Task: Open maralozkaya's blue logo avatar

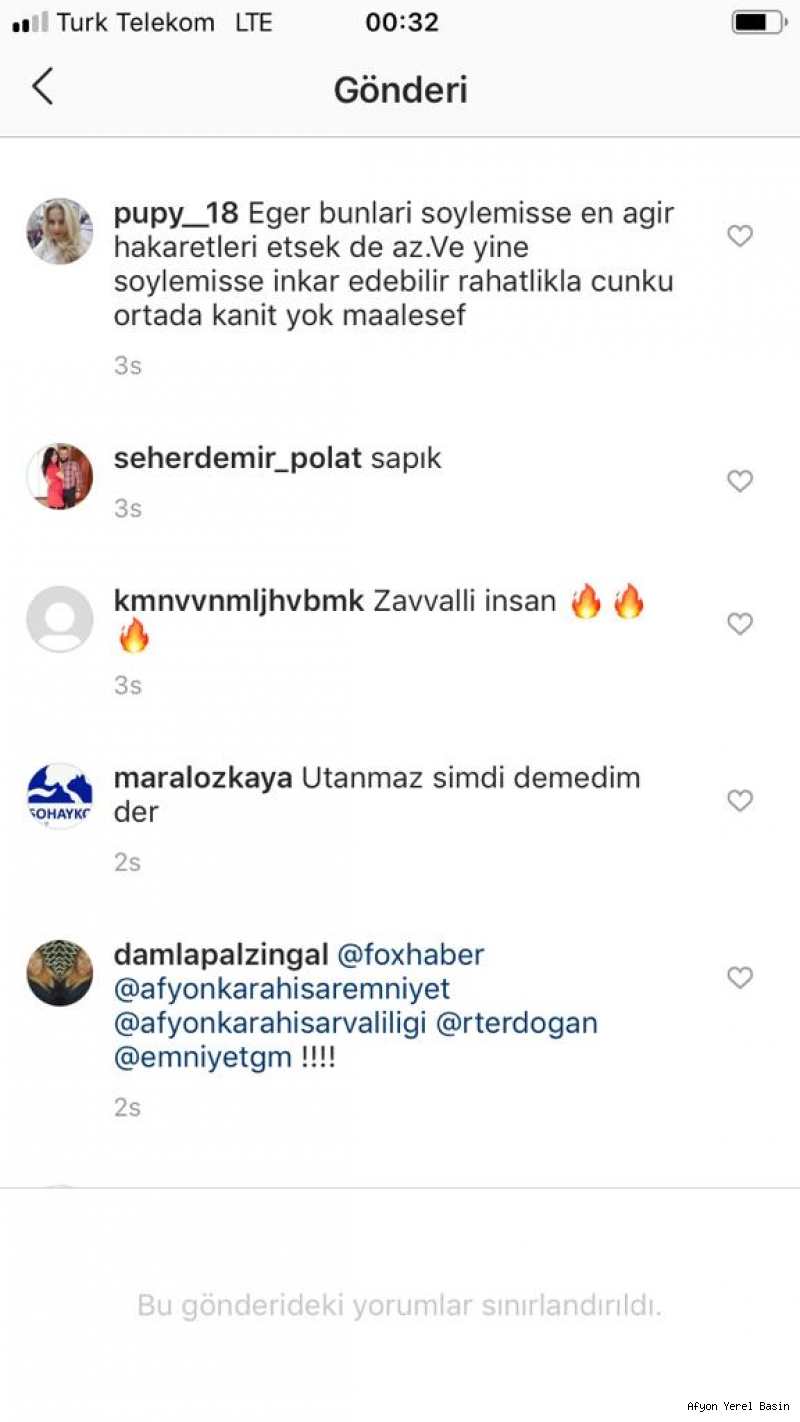Action: click(x=60, y=796)
